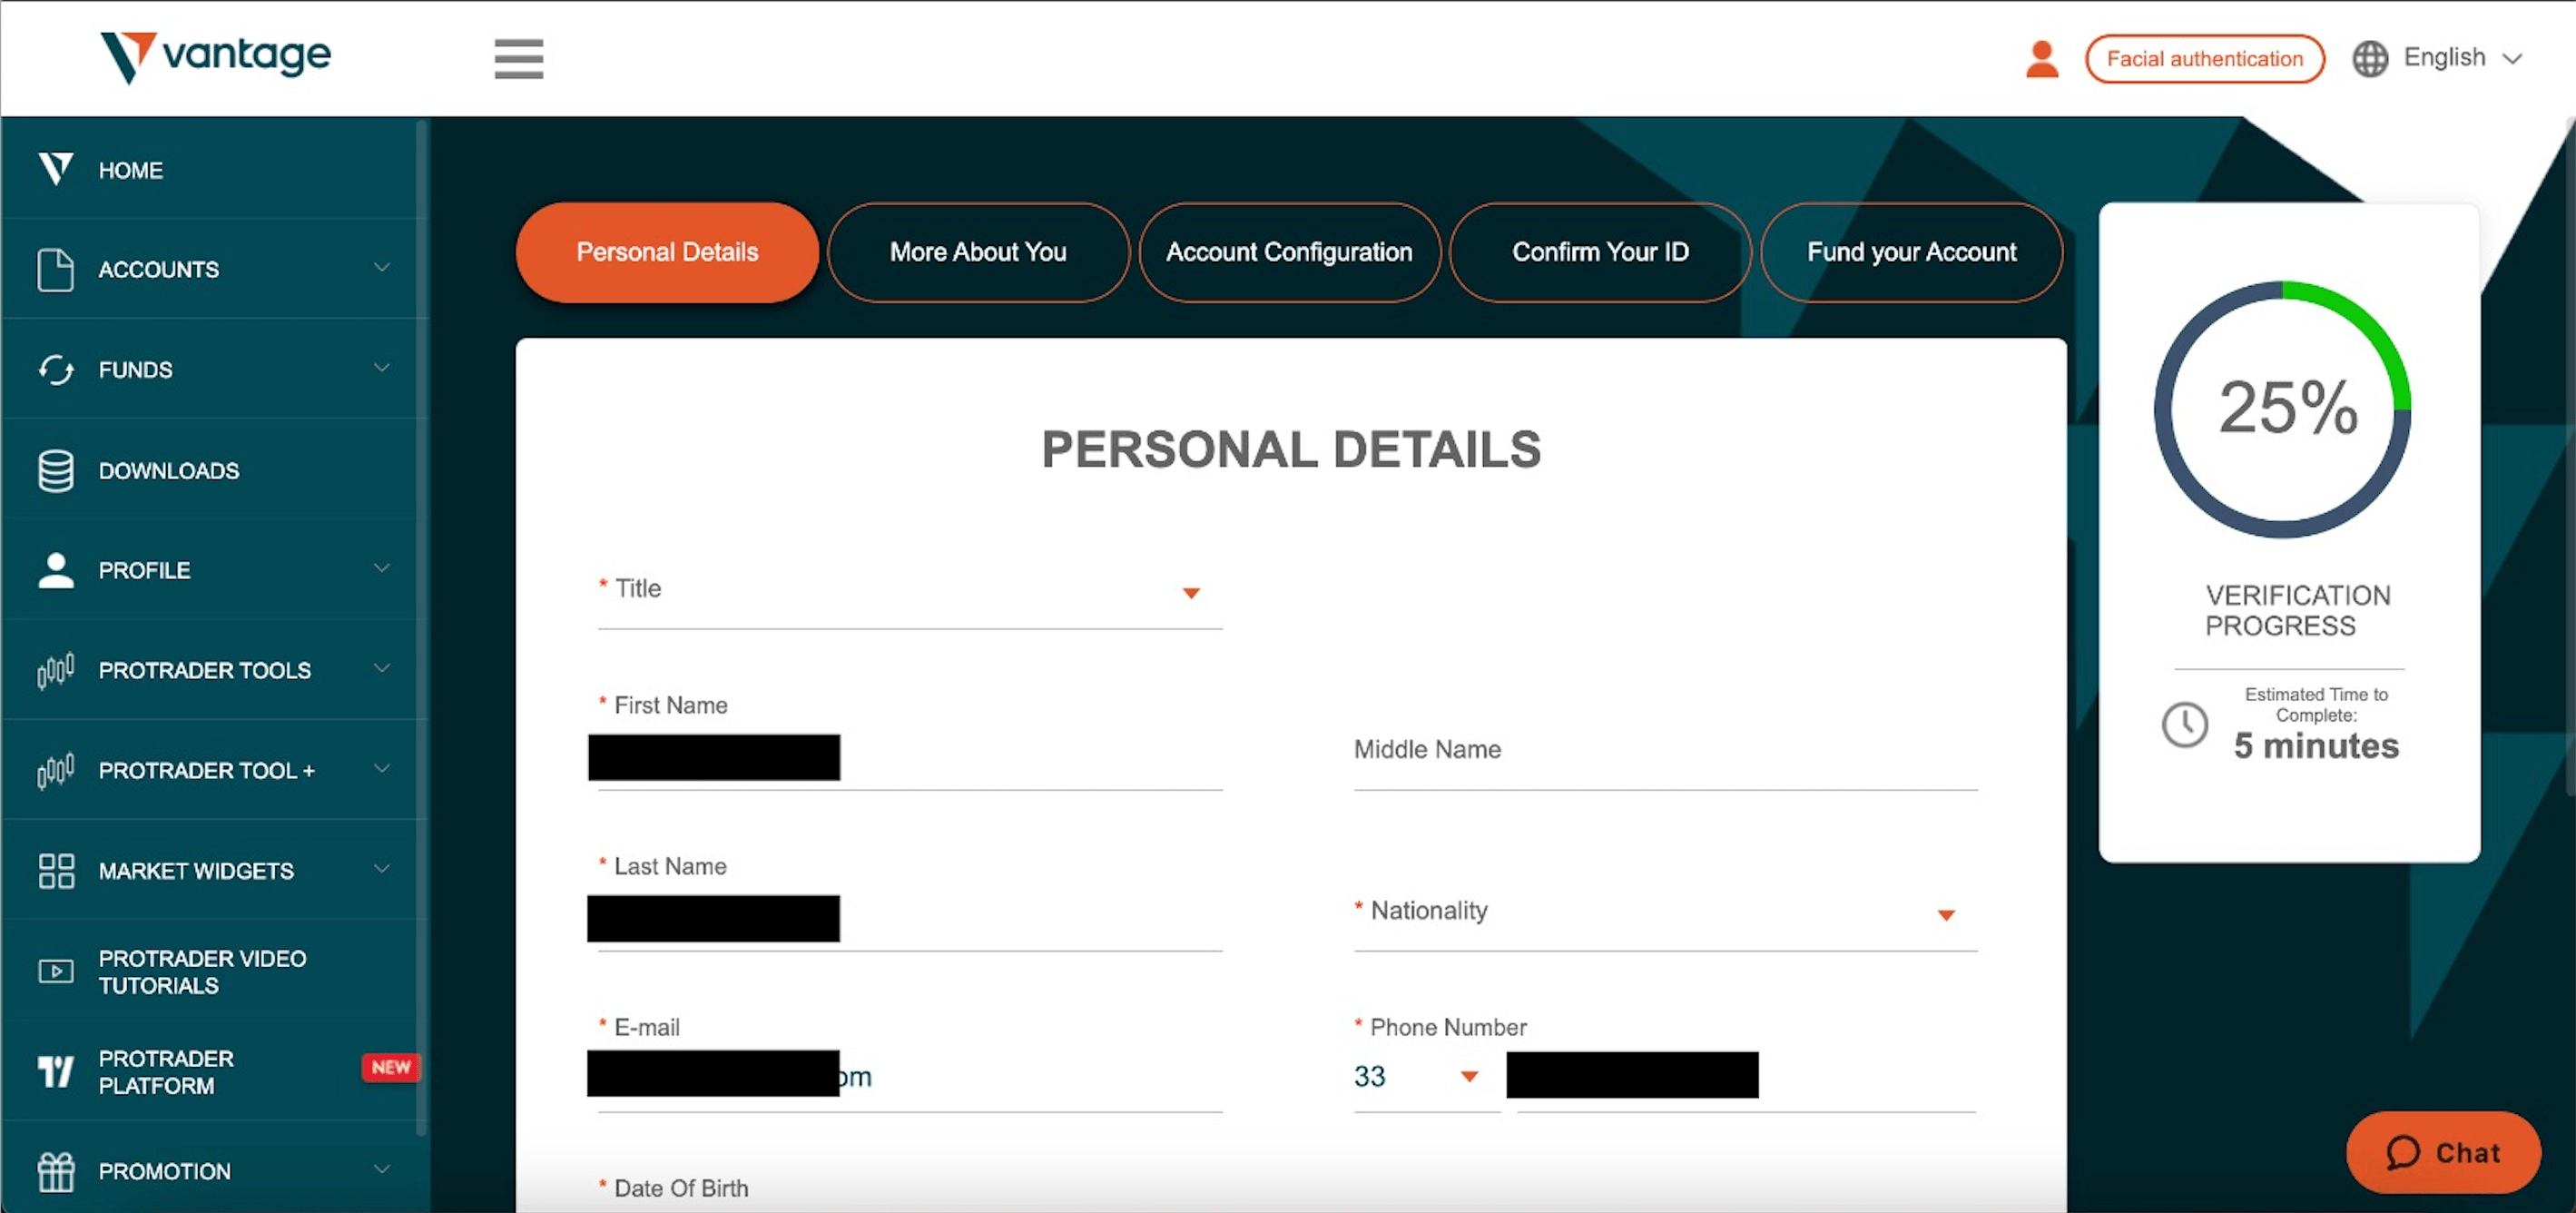Expand the Accounts sidebar chevron

[382, 267]
